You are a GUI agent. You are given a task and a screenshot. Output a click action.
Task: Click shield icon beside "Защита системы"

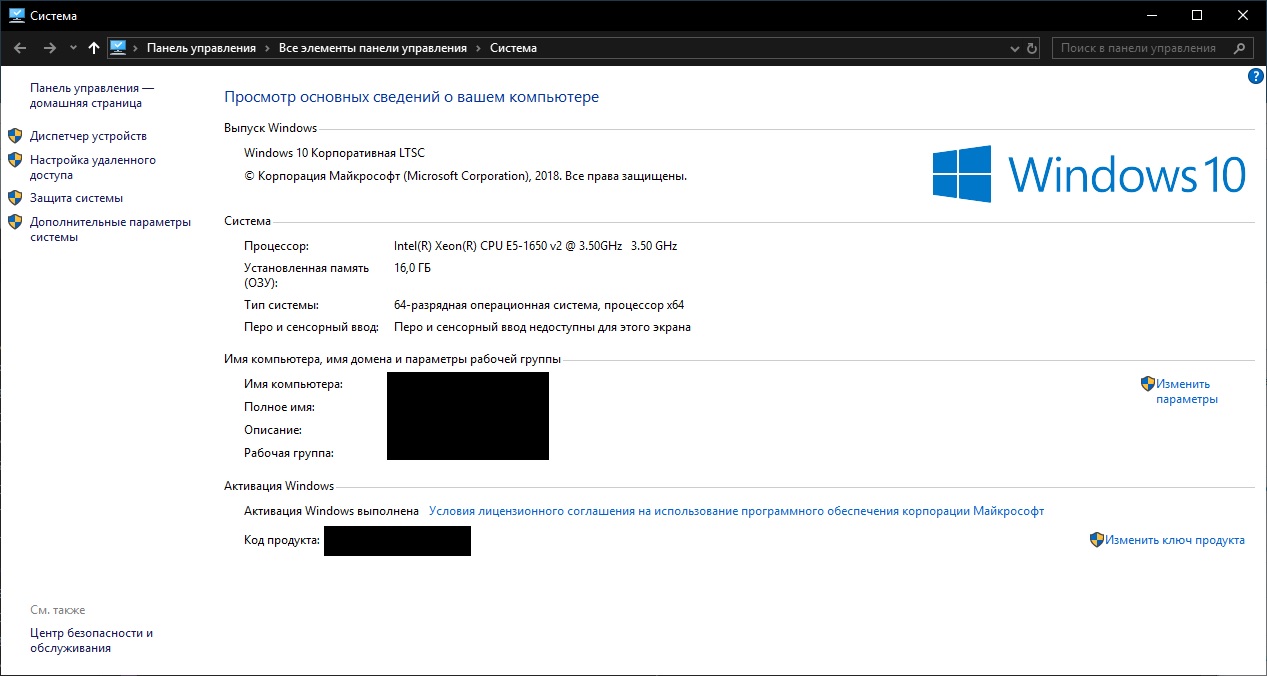[15, 198]
